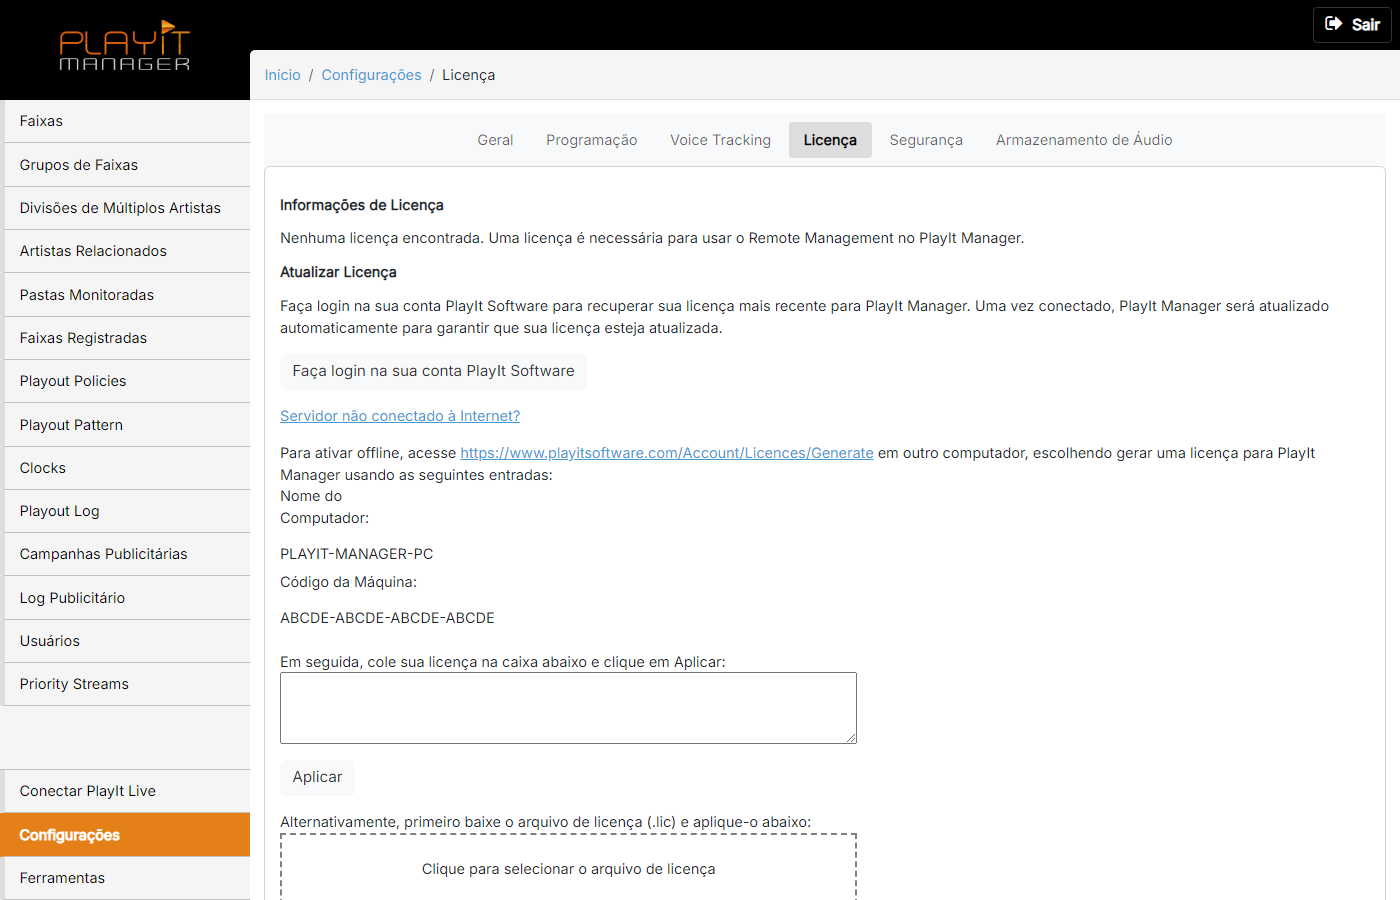This screenshot has height=900, width=1400.
Task: Click the 'Informações de Licença' heading
Action: (362, 205)
